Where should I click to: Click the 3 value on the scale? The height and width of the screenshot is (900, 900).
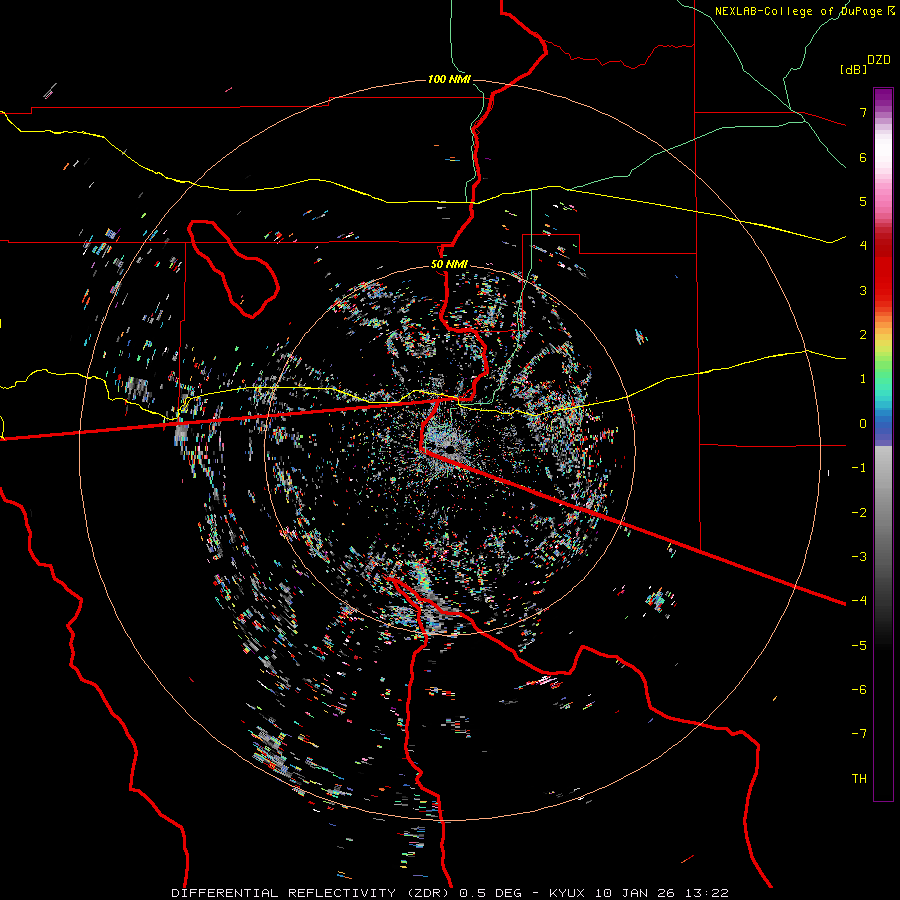click(863, 290)
